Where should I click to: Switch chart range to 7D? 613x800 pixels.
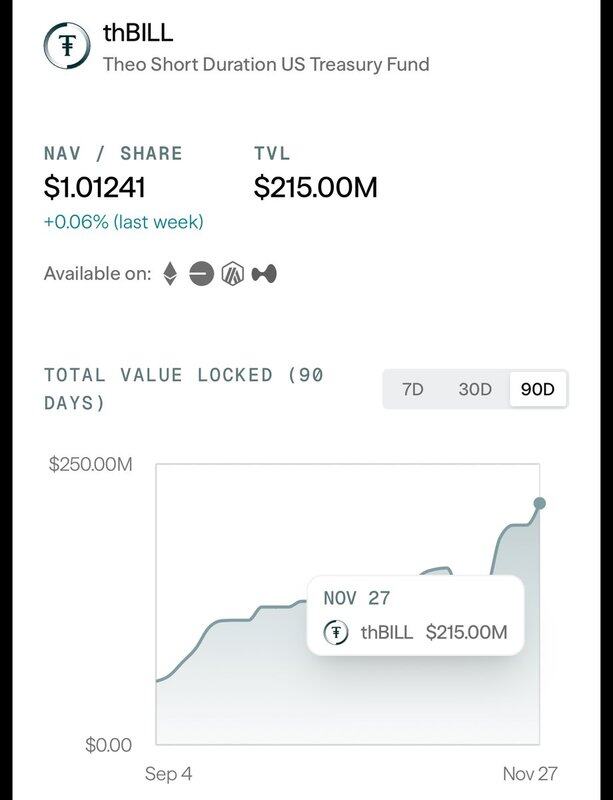pos(413,389)
